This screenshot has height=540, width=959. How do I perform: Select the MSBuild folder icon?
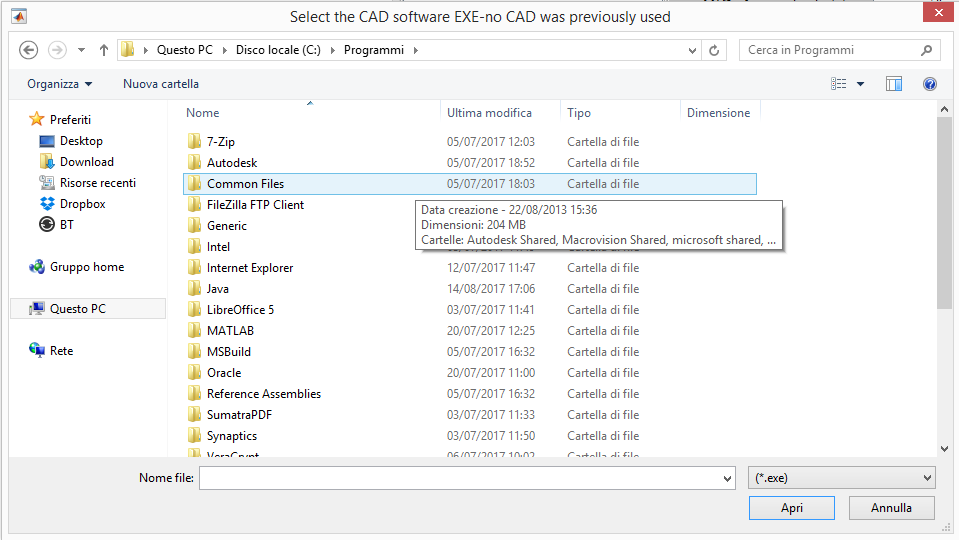[x=194, y=352]
